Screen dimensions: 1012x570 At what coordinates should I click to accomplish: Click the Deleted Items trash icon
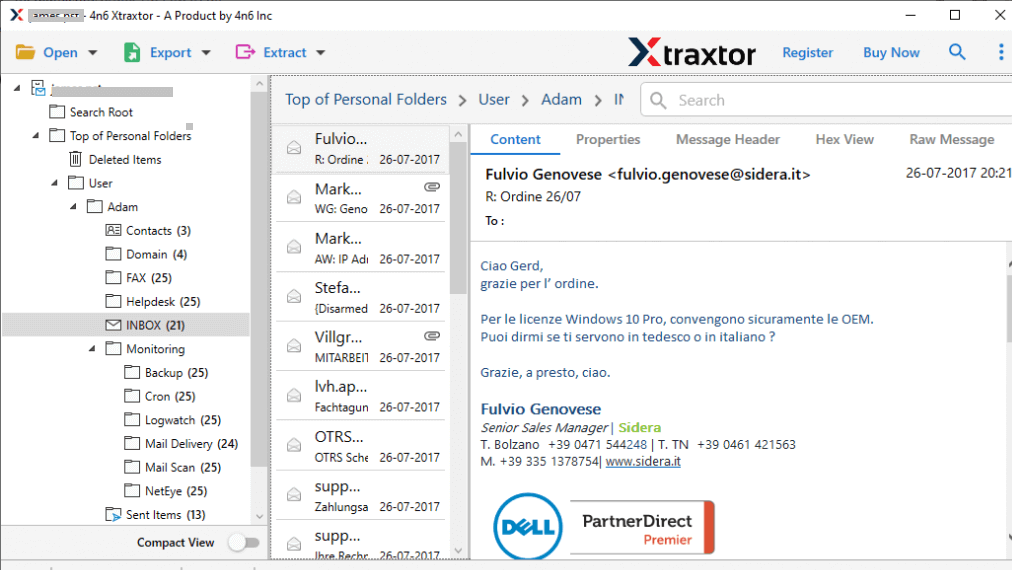click(76, 159)
